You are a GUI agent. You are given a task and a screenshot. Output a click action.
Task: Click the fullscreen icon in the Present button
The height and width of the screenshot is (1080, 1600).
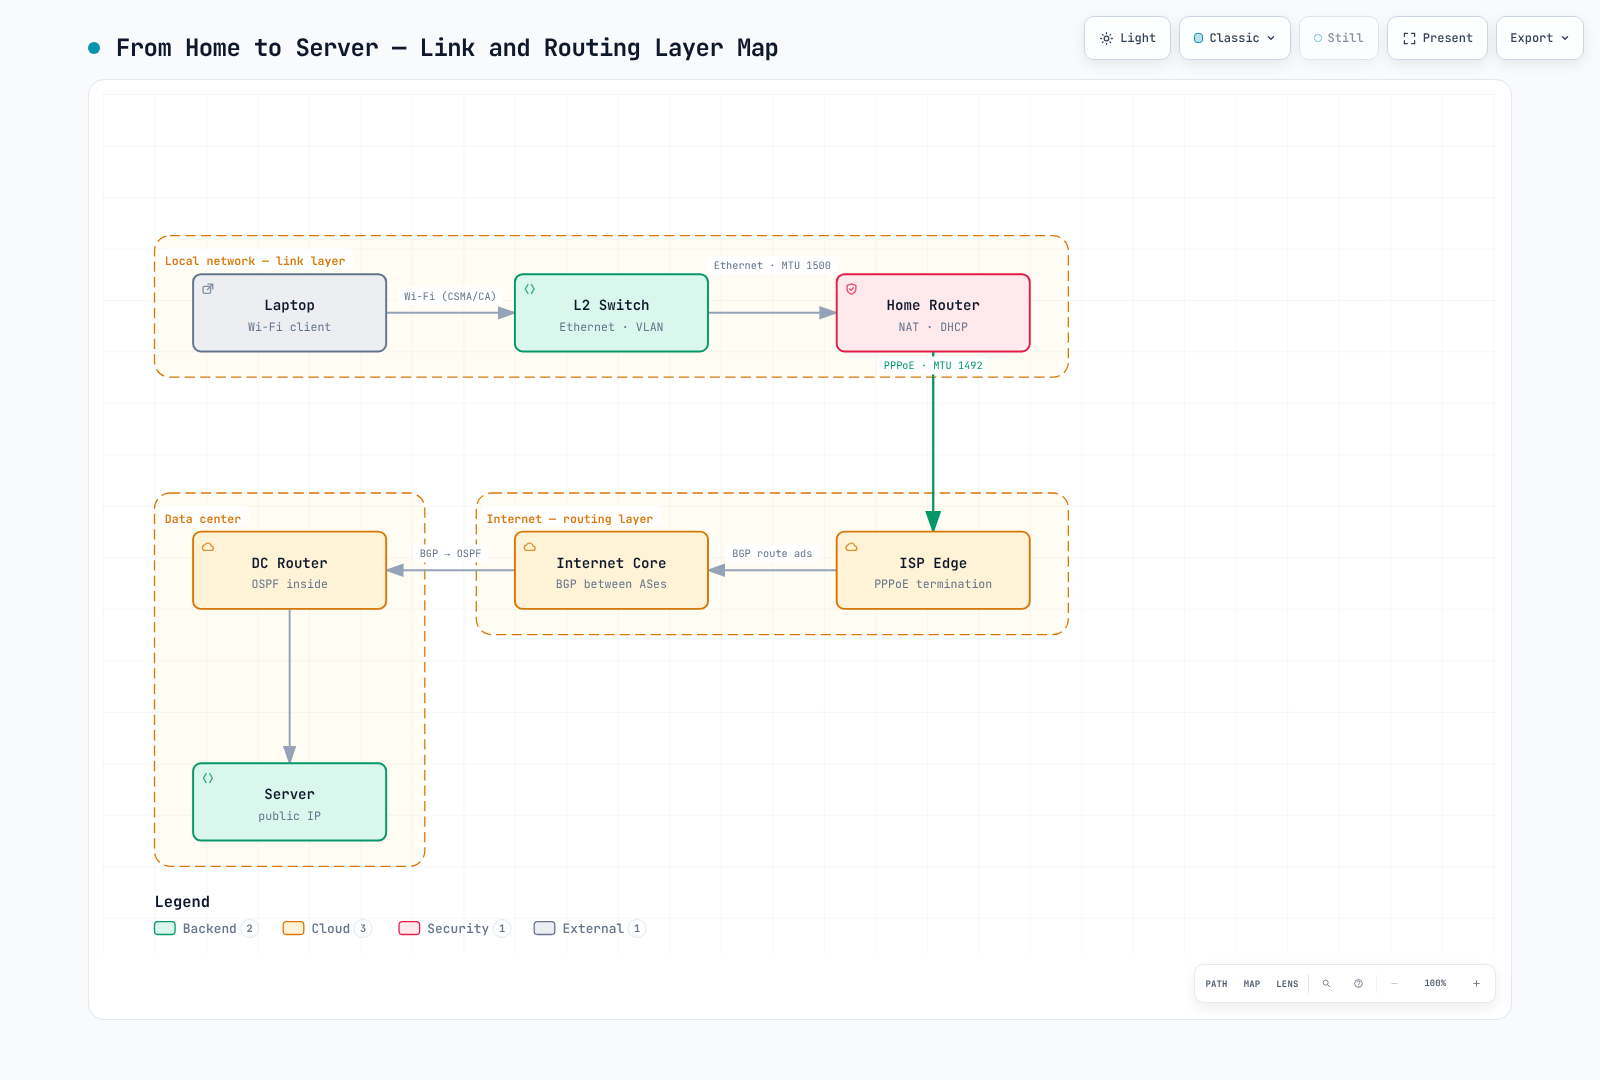point(1409,38)
